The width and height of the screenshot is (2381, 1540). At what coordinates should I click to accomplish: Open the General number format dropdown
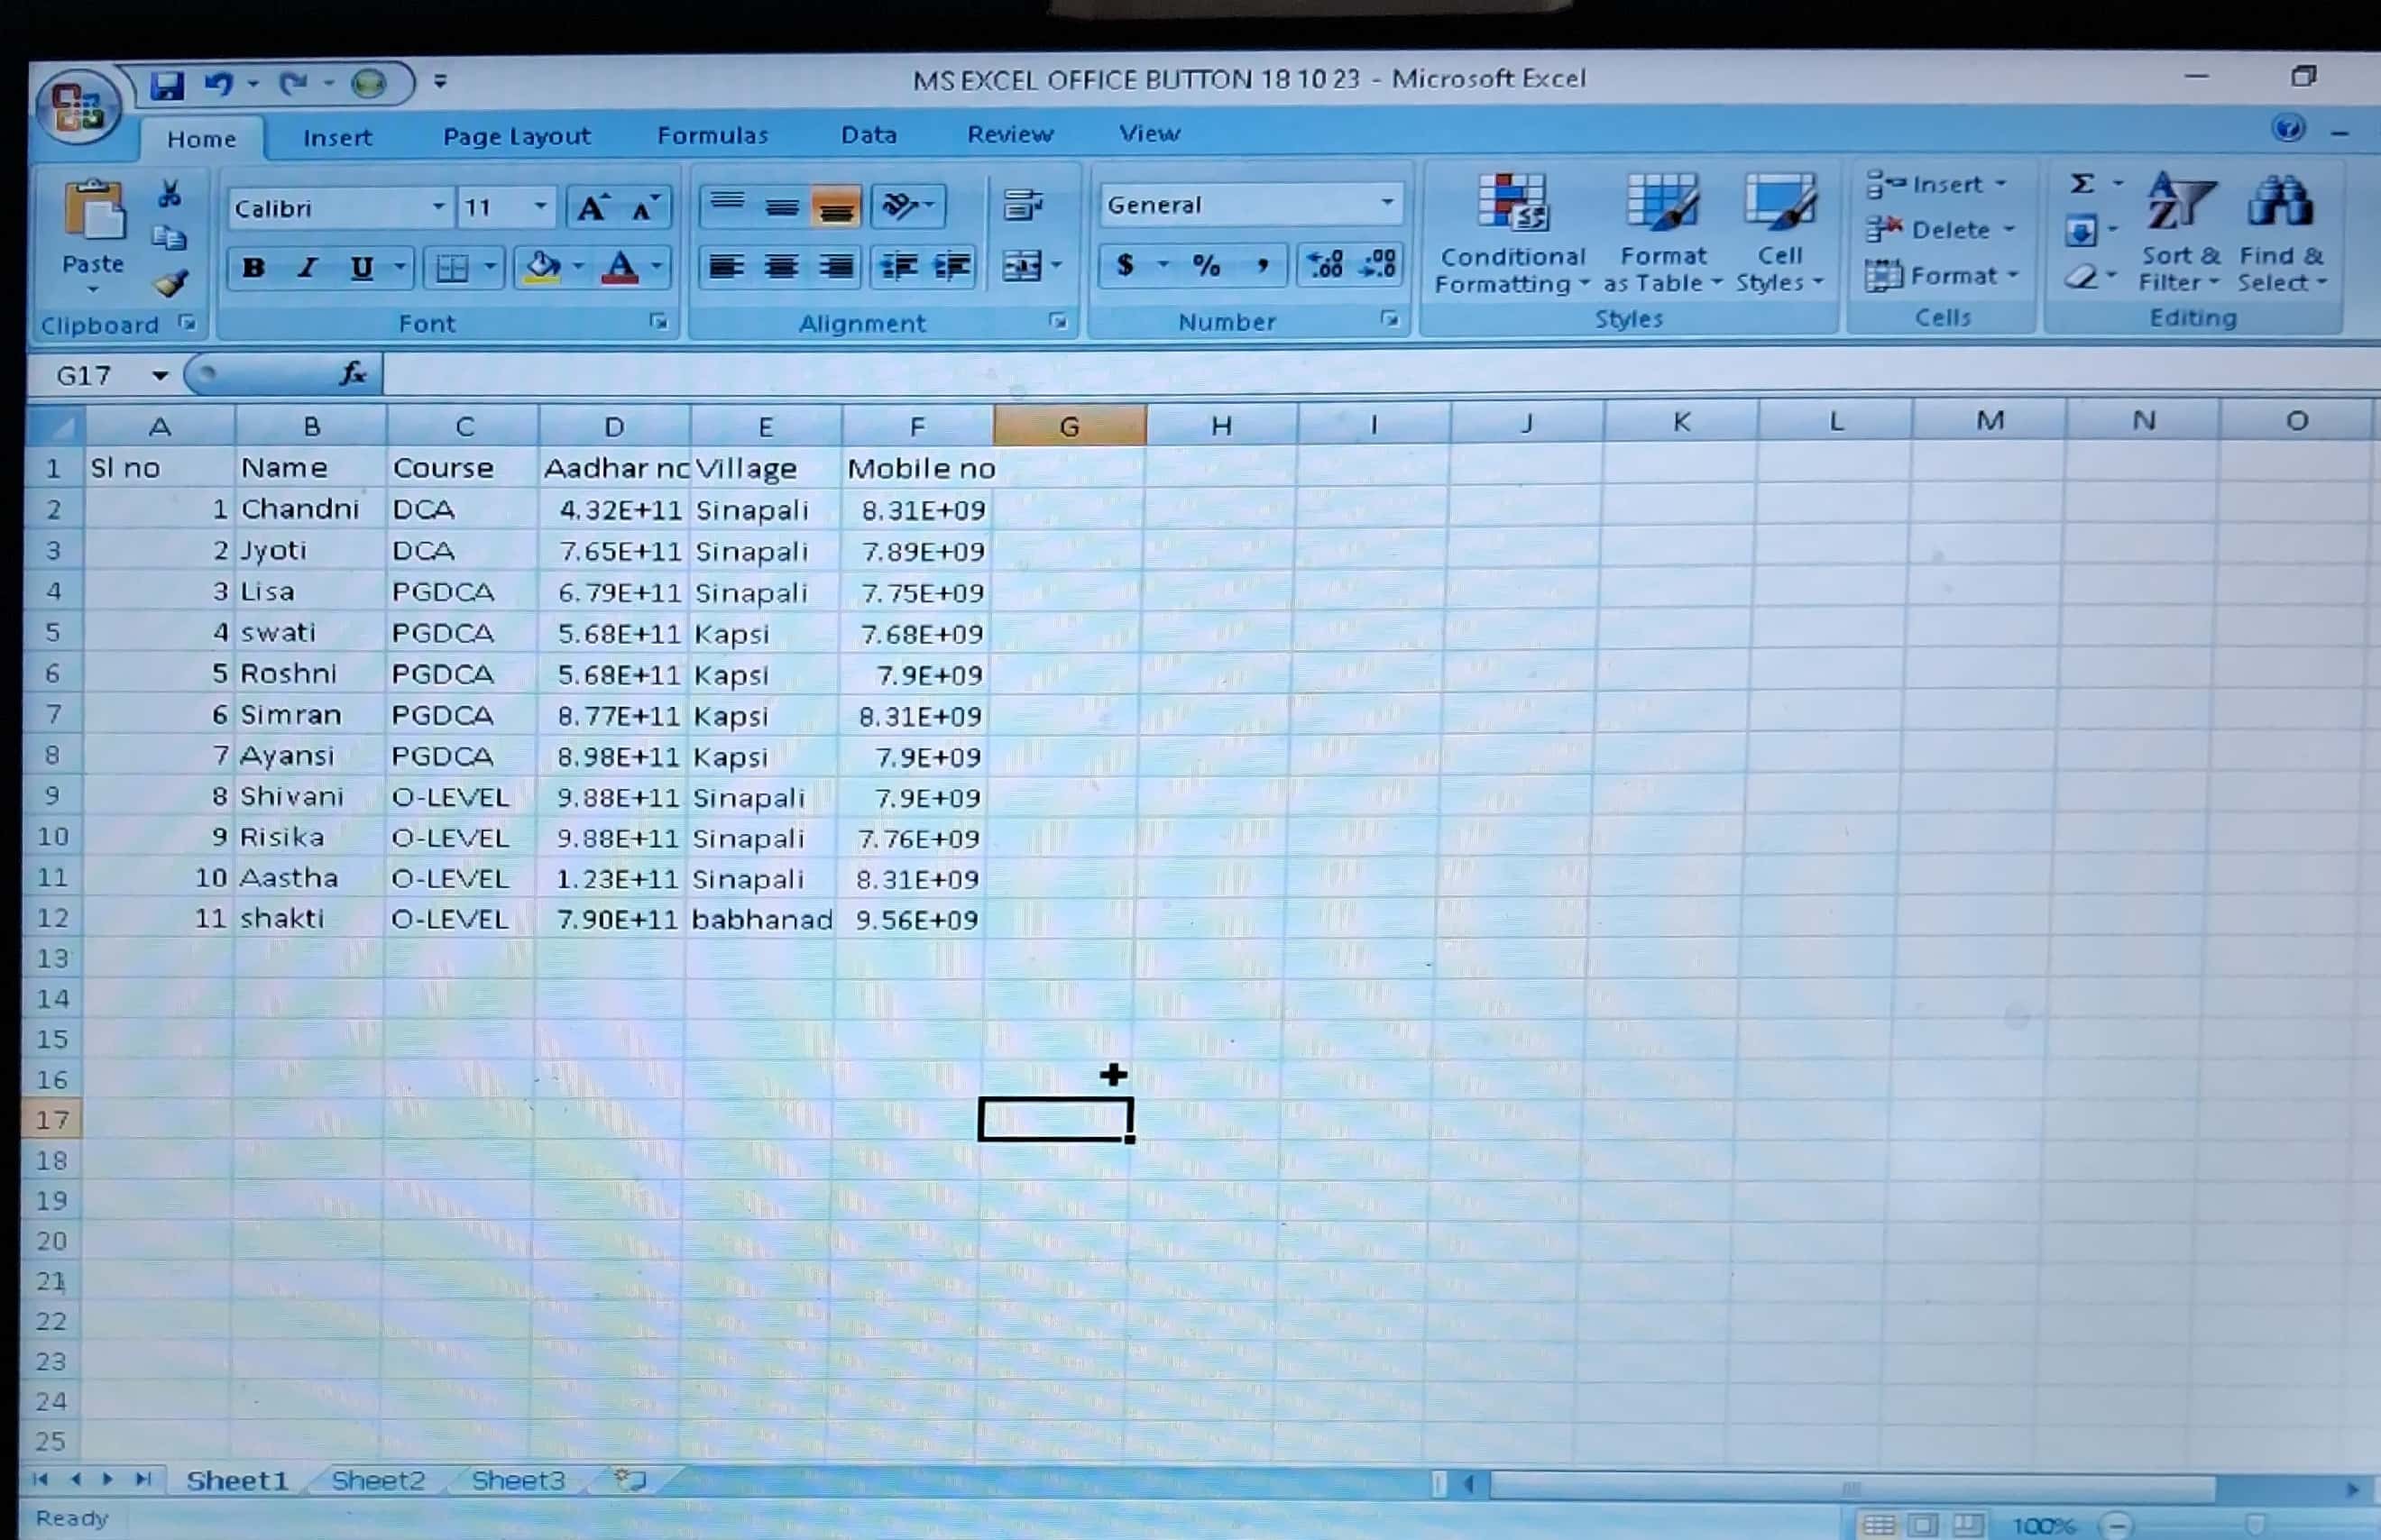click(x=1387, y=203)
